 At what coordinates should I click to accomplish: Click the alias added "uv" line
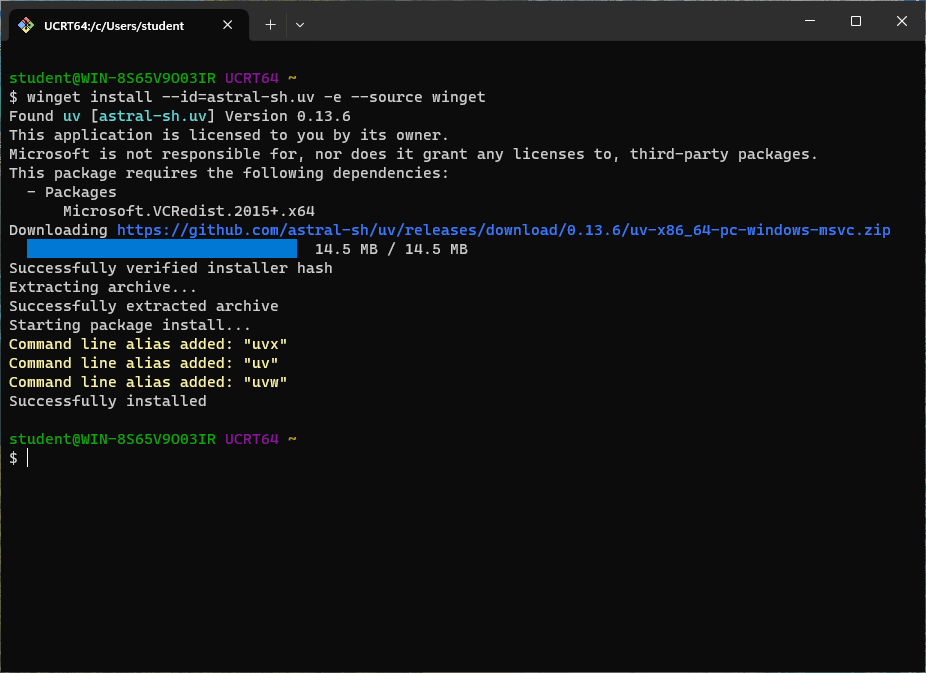144,363
